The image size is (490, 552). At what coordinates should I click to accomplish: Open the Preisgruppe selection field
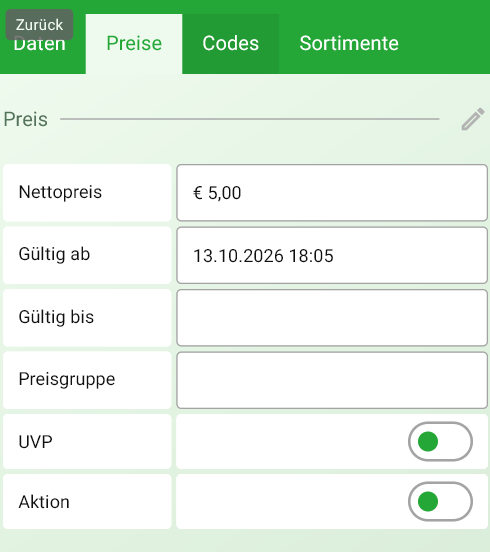tap(332, 380)
